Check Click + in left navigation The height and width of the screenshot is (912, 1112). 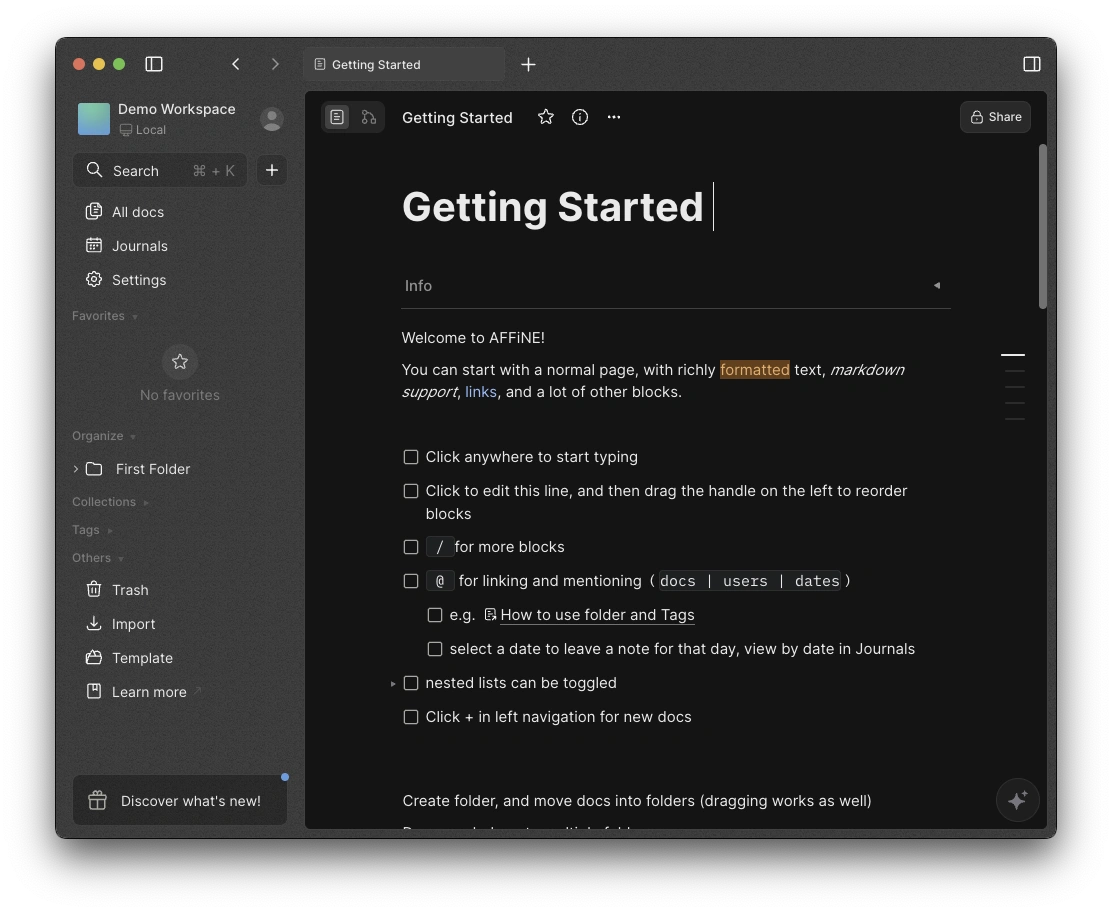click(x=411, y=717)
